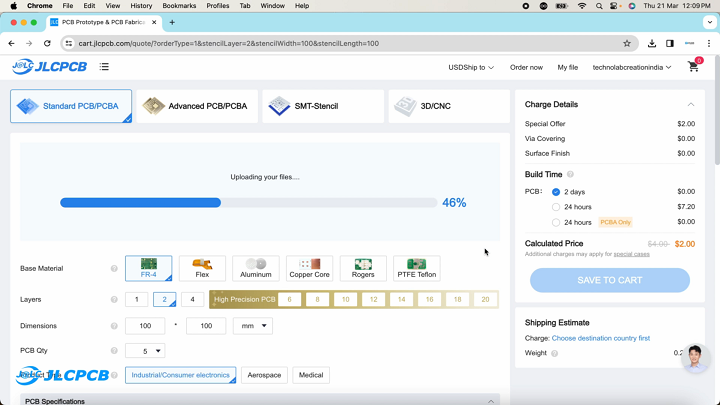Image resolution: width=720 pixels, height=405 pixels.
Task: Click the JLCPCB logo in header
Action: tap(50, 67)
